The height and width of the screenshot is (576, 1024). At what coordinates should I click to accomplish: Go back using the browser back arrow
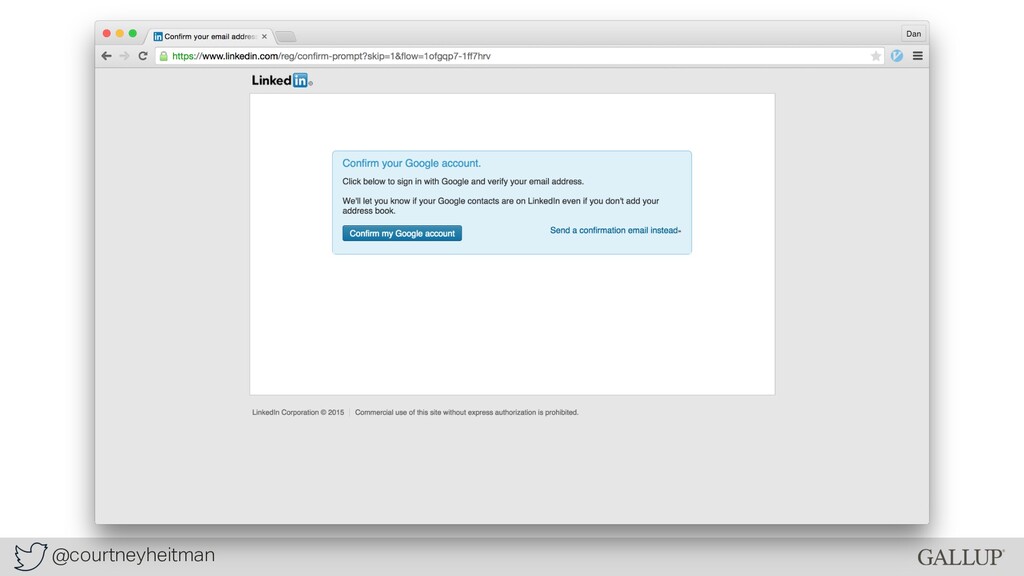coord(106,56)
